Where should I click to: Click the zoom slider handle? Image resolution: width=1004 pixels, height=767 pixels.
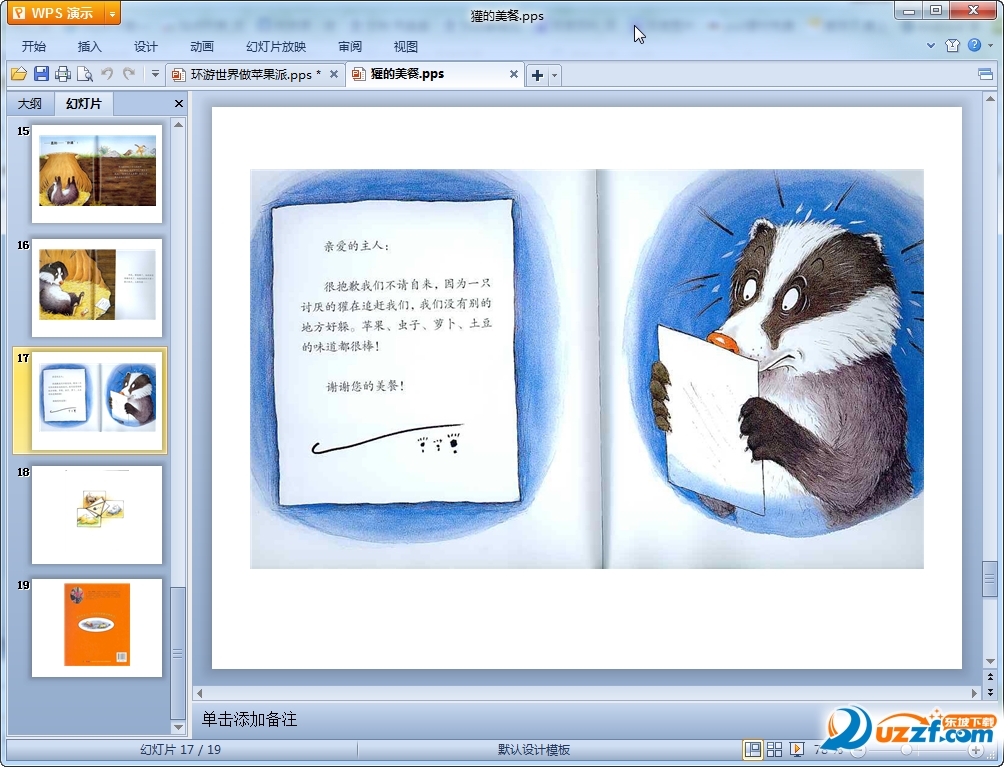click(x=906, y=750)
